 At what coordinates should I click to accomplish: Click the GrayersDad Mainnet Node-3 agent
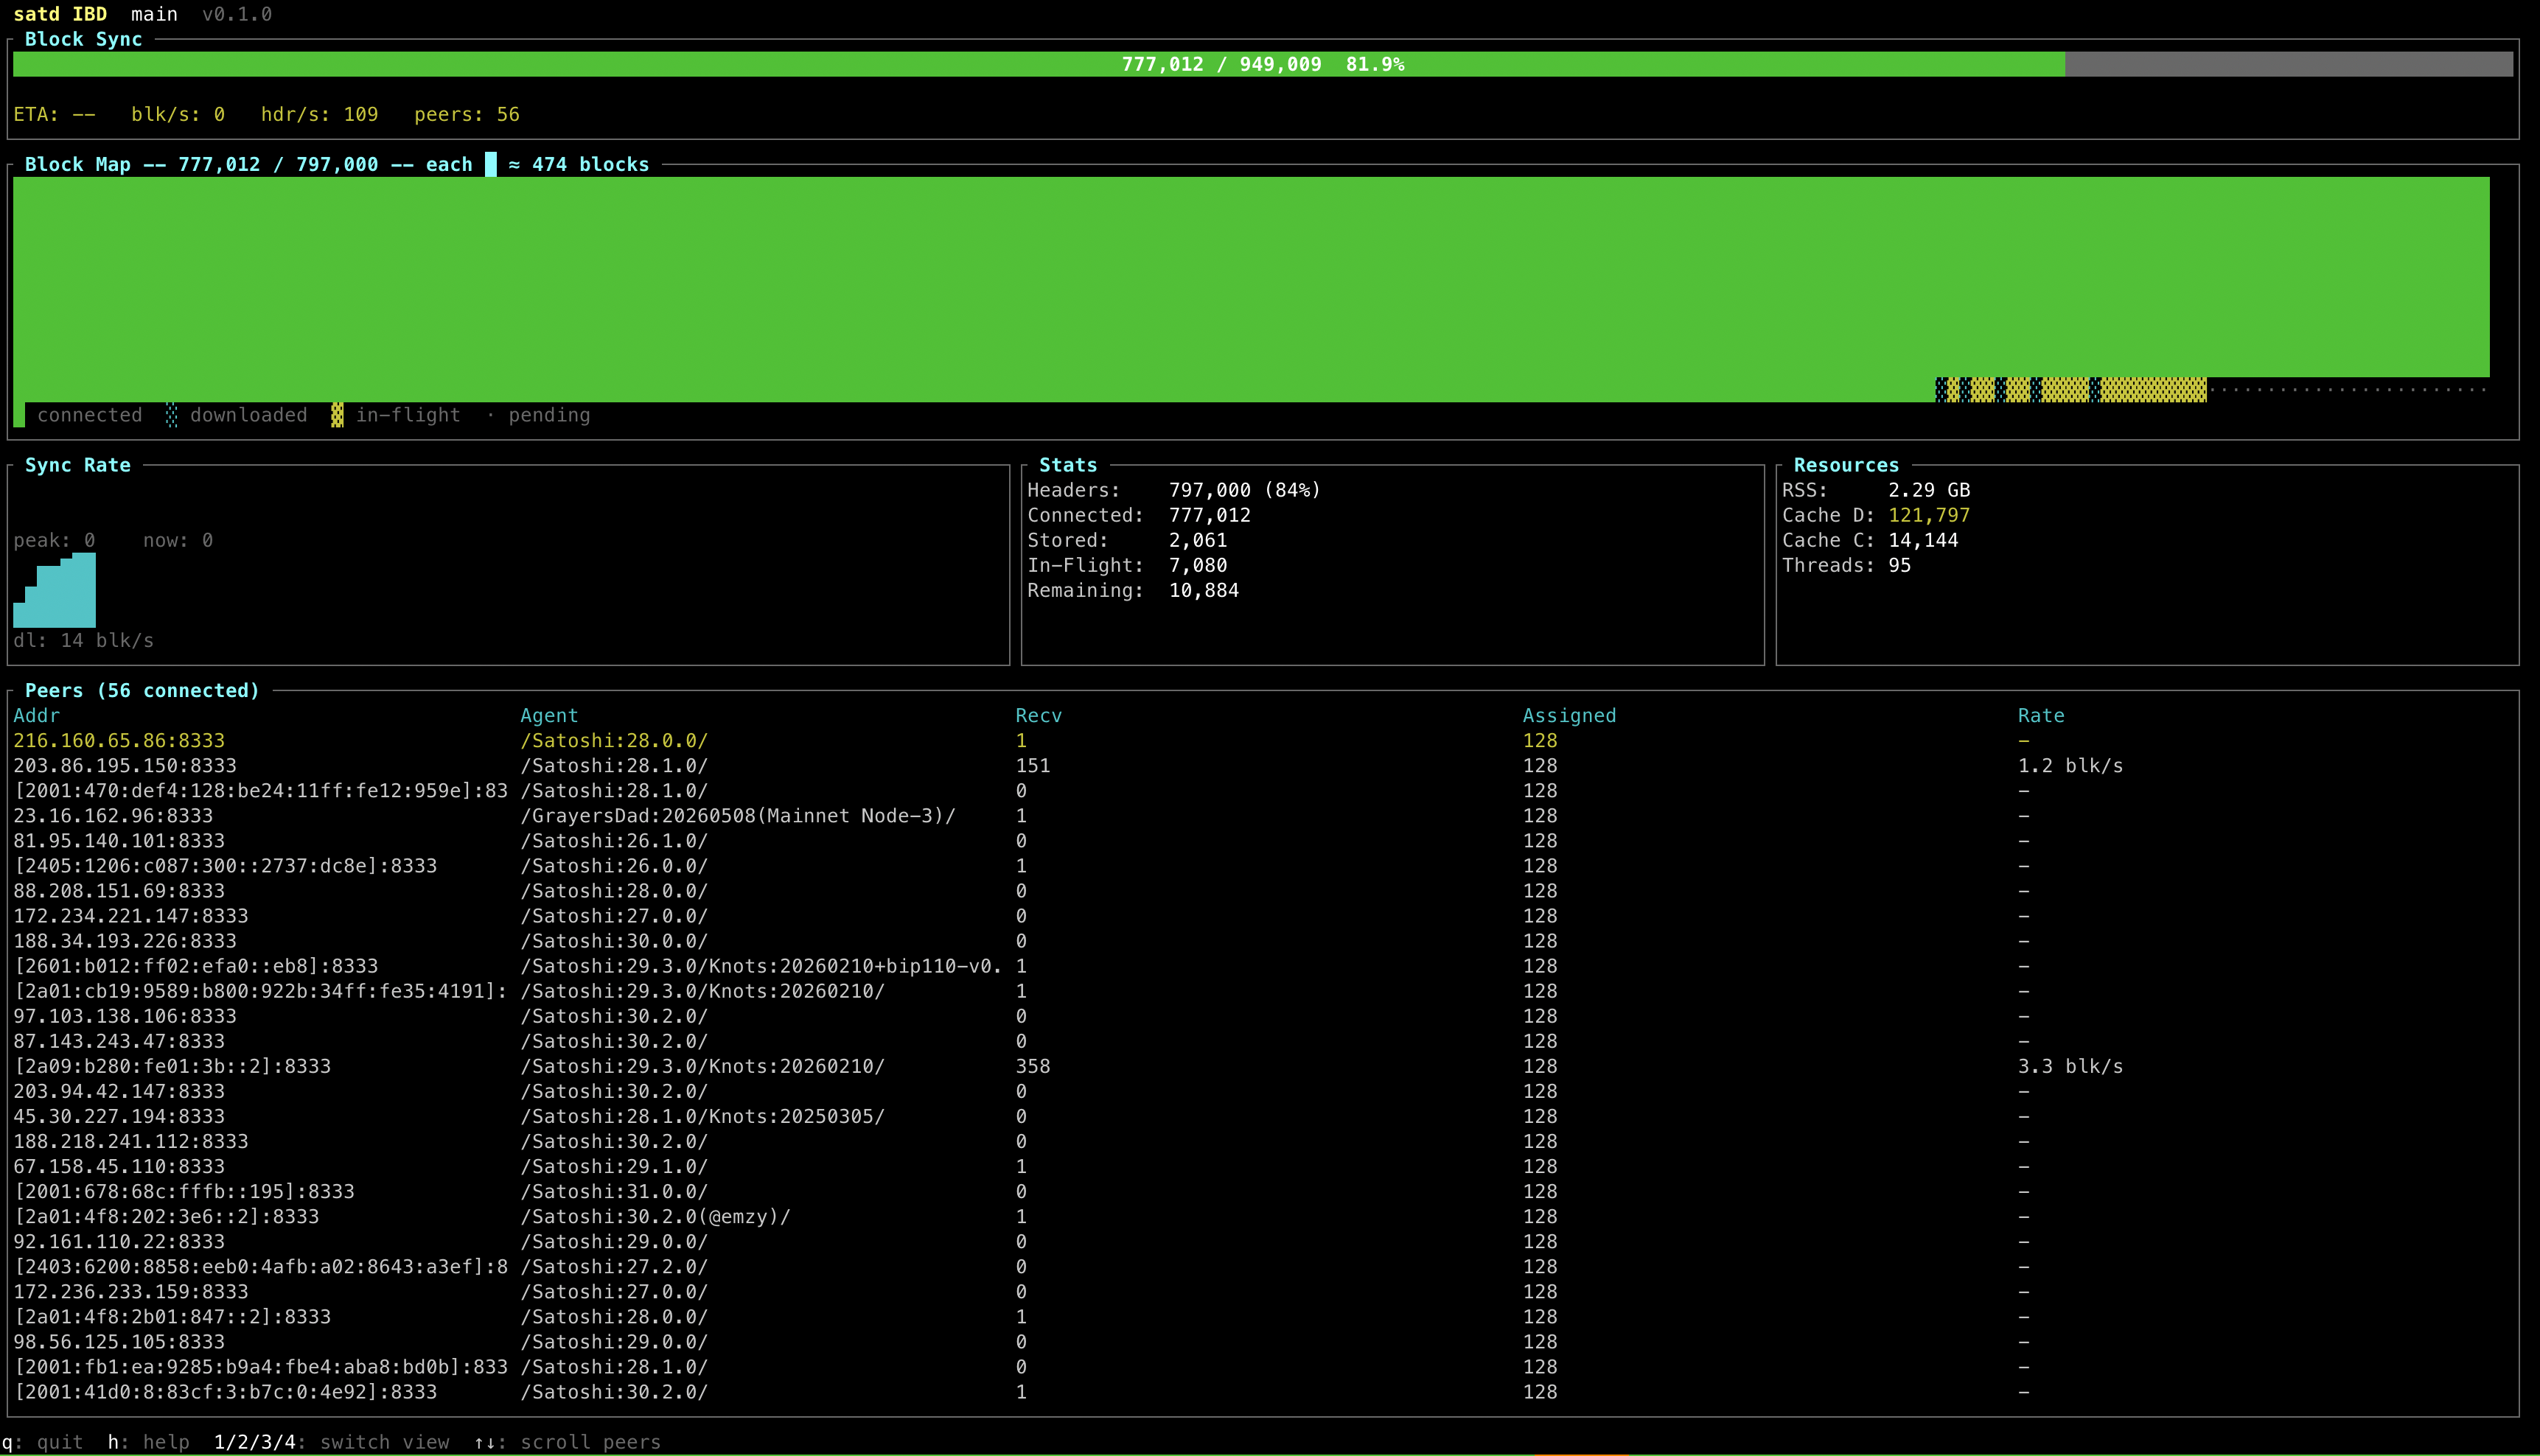point(738,816)
